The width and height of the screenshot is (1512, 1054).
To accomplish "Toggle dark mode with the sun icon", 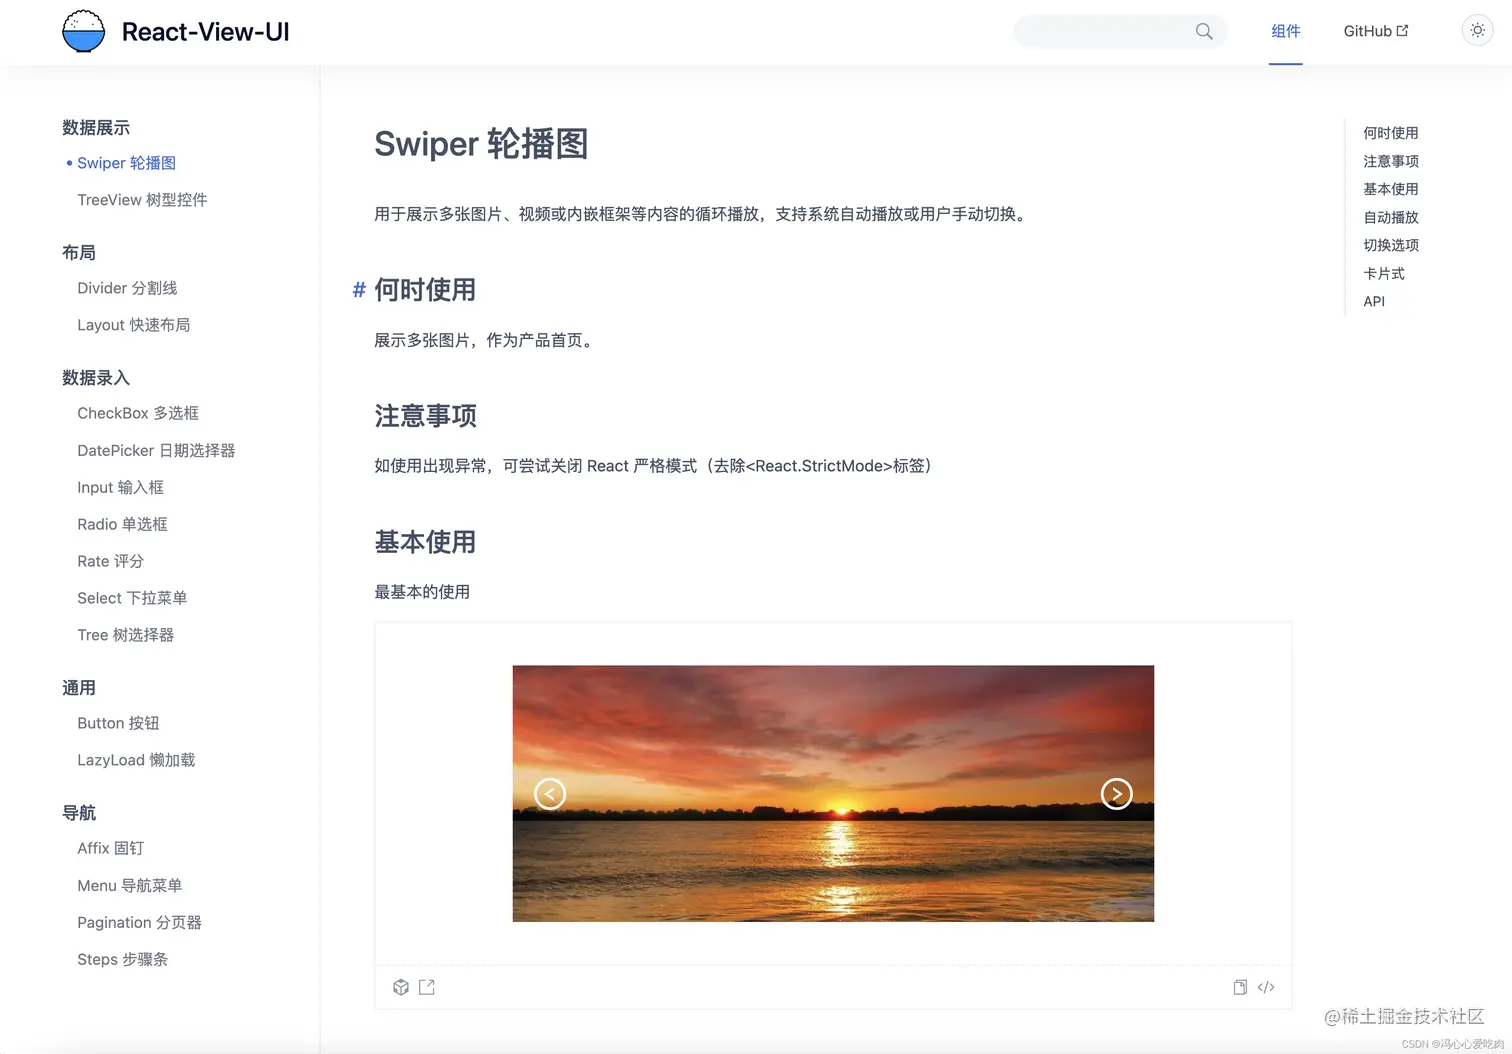I will pos(1477,30).
